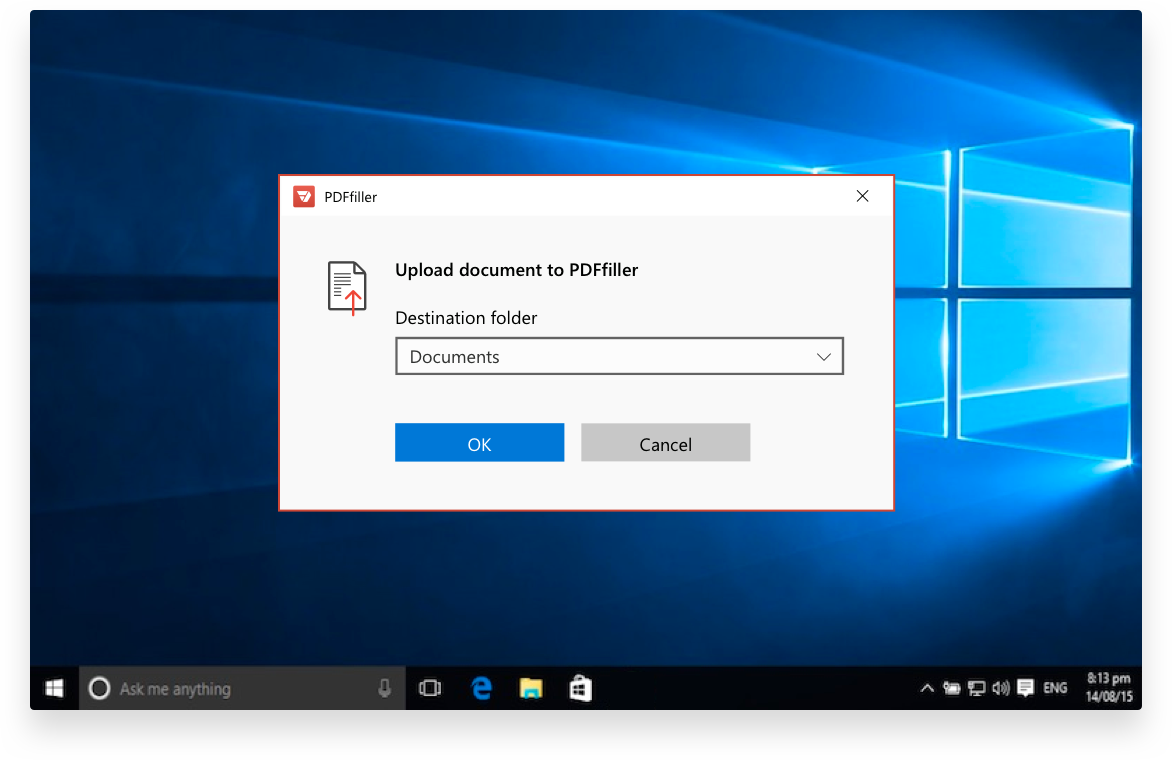
Task: Click the upload document icon
Action: [x=347, y=288]
